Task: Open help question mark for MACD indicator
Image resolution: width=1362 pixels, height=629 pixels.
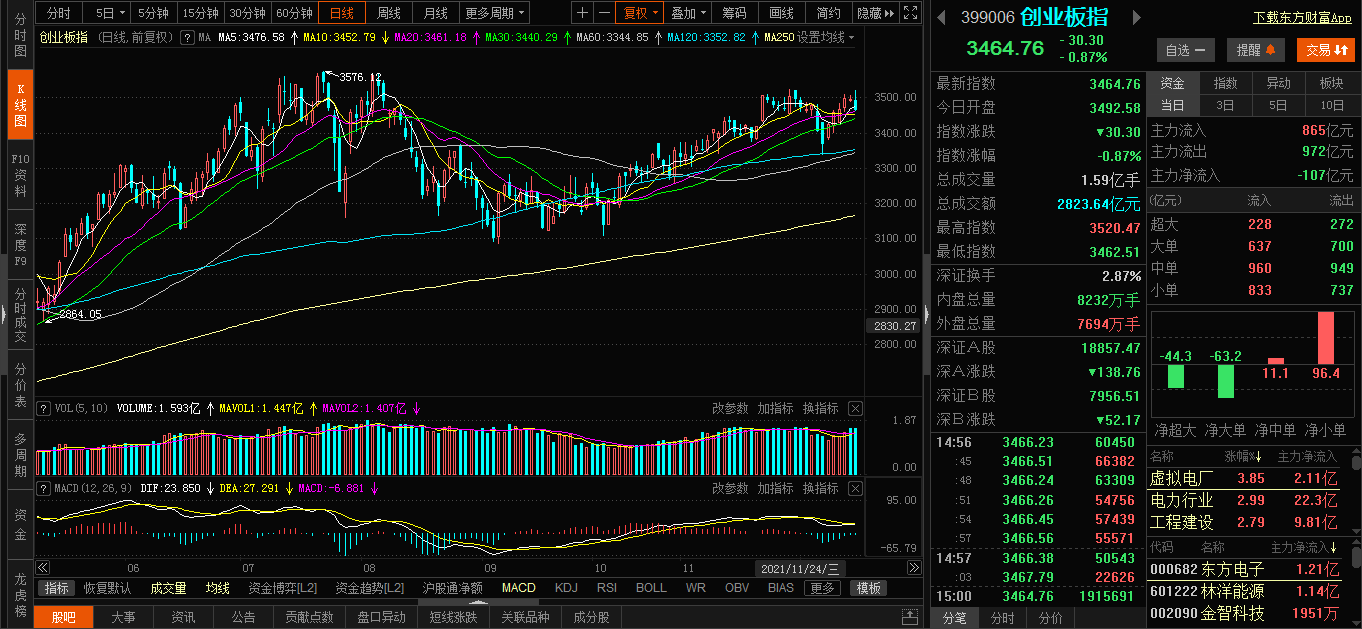Action: point(42,488)
